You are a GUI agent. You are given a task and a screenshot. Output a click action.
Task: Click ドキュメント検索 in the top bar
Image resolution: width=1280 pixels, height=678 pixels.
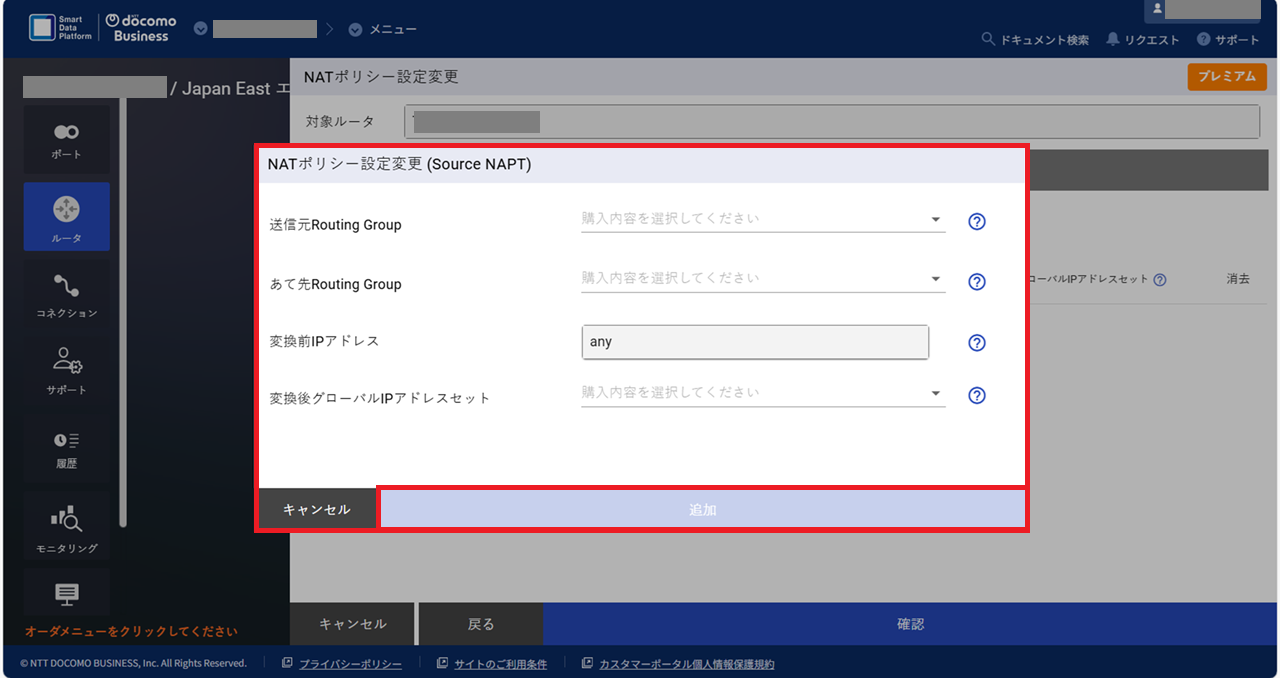click(1036, 40)
